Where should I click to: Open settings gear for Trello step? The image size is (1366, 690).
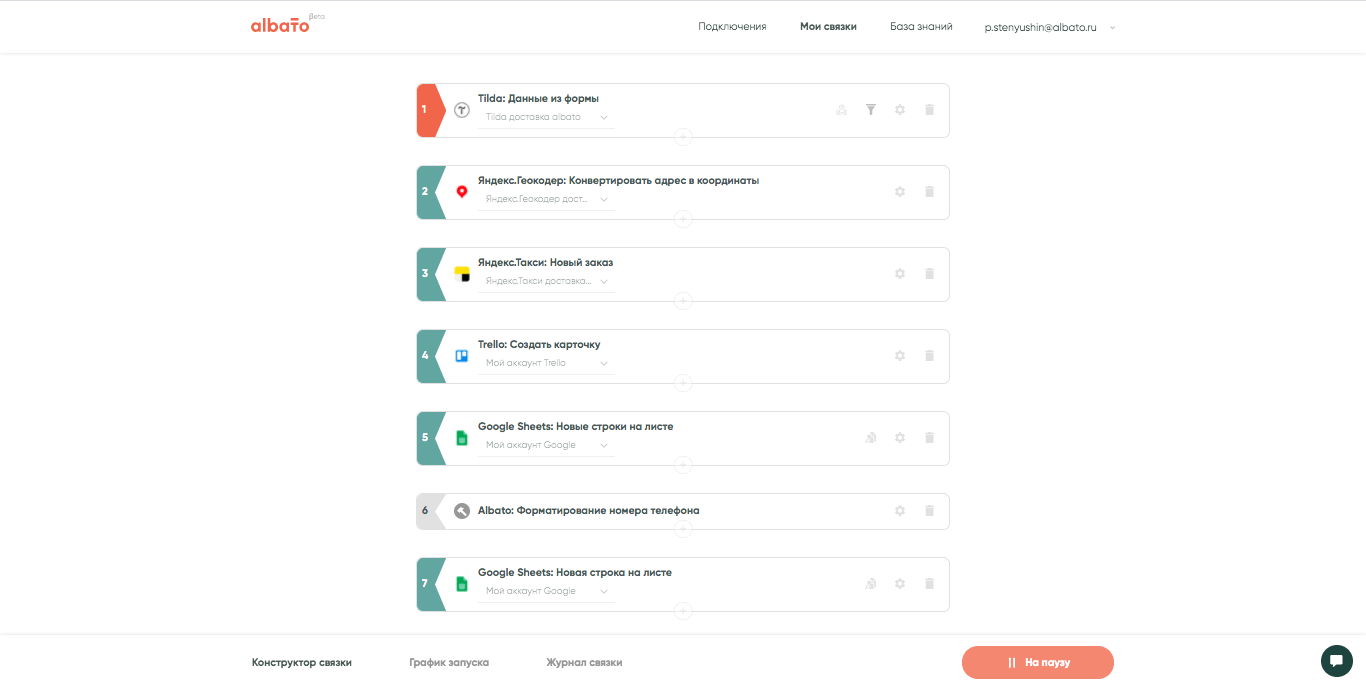coord(900,356)
